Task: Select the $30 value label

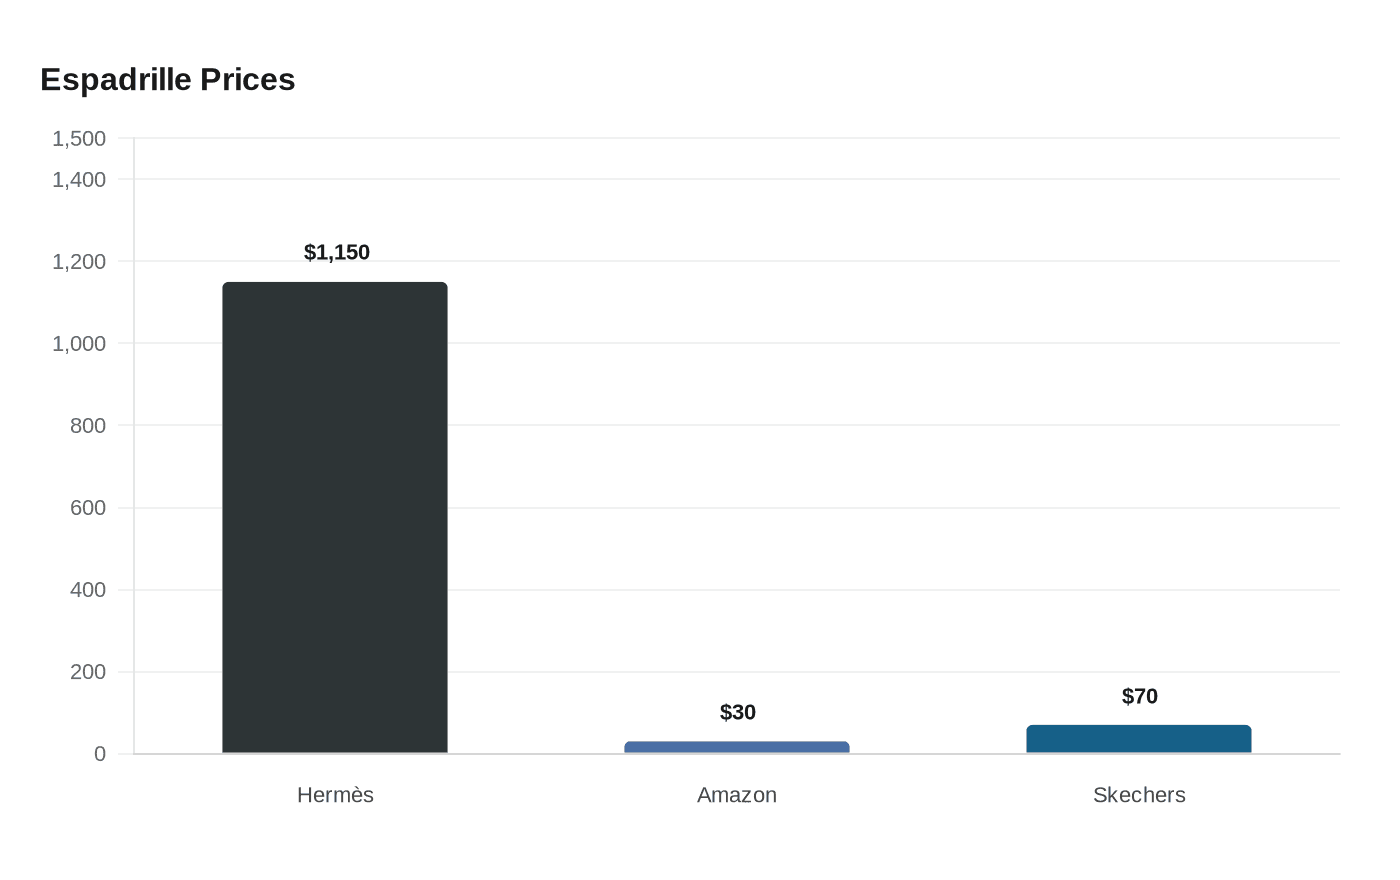Action: 738,712
